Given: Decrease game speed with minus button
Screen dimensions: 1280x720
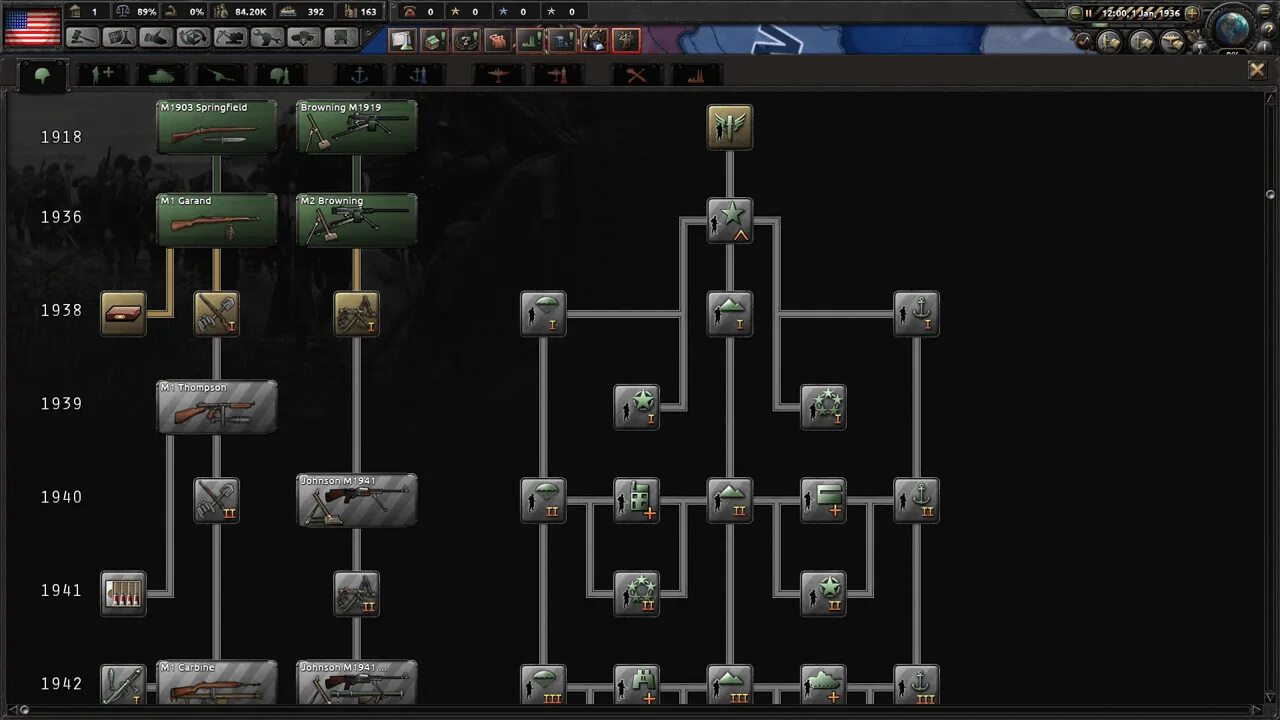Looking at the screenshot, I should click(1075, 13).
